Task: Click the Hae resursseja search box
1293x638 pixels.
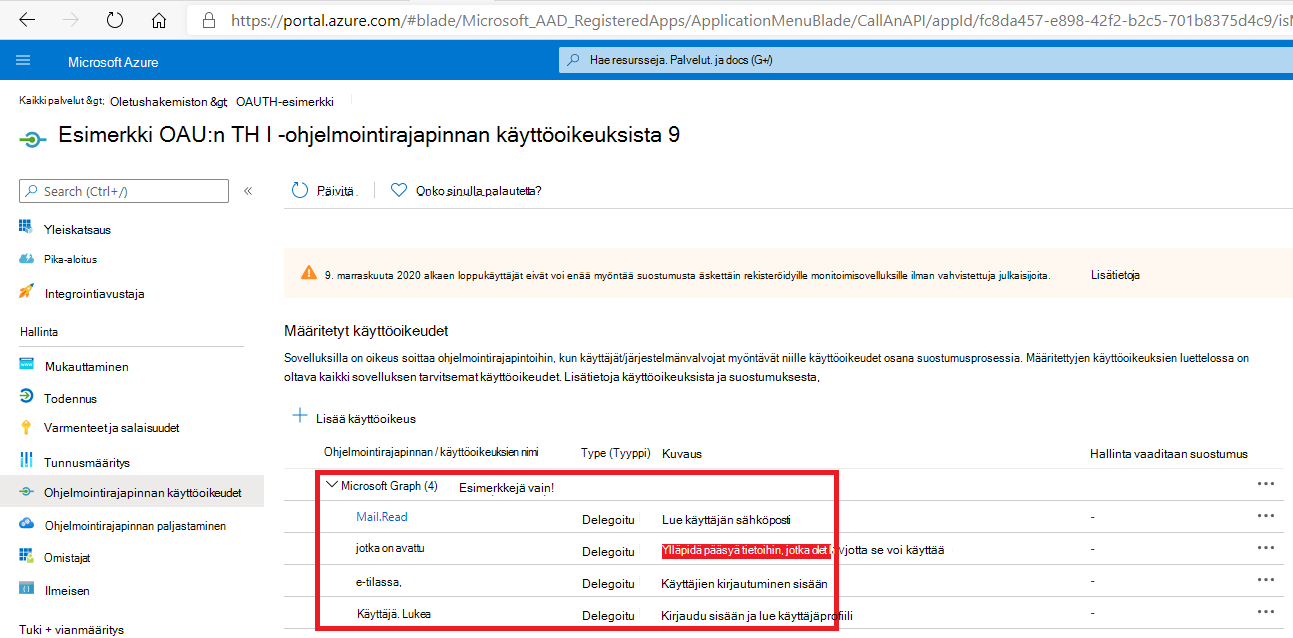Action: [925, 60]
